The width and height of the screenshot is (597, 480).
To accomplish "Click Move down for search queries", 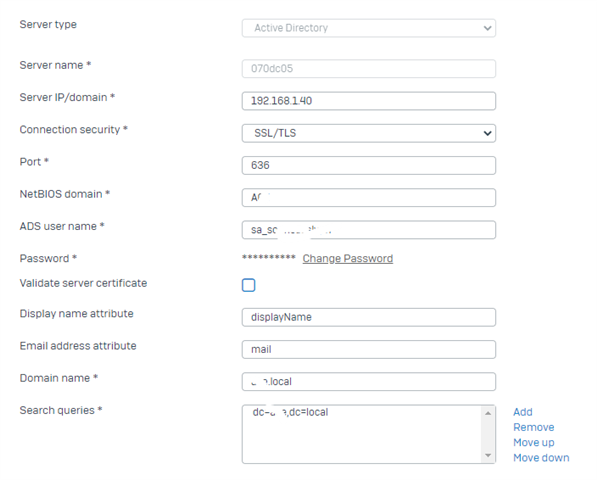I will tap(541, 458).
